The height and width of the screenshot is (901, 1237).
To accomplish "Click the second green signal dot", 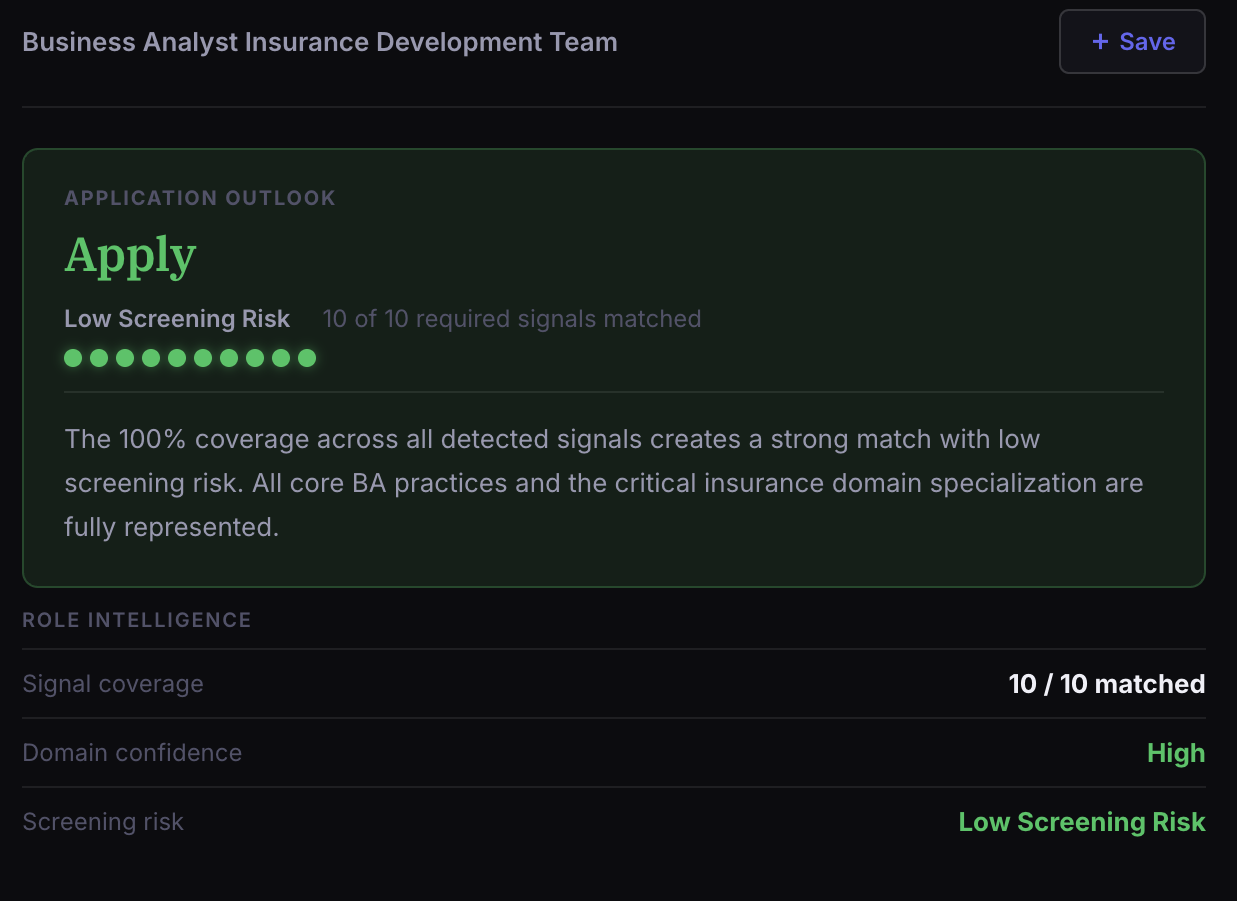I will click(x=99, y=358).
